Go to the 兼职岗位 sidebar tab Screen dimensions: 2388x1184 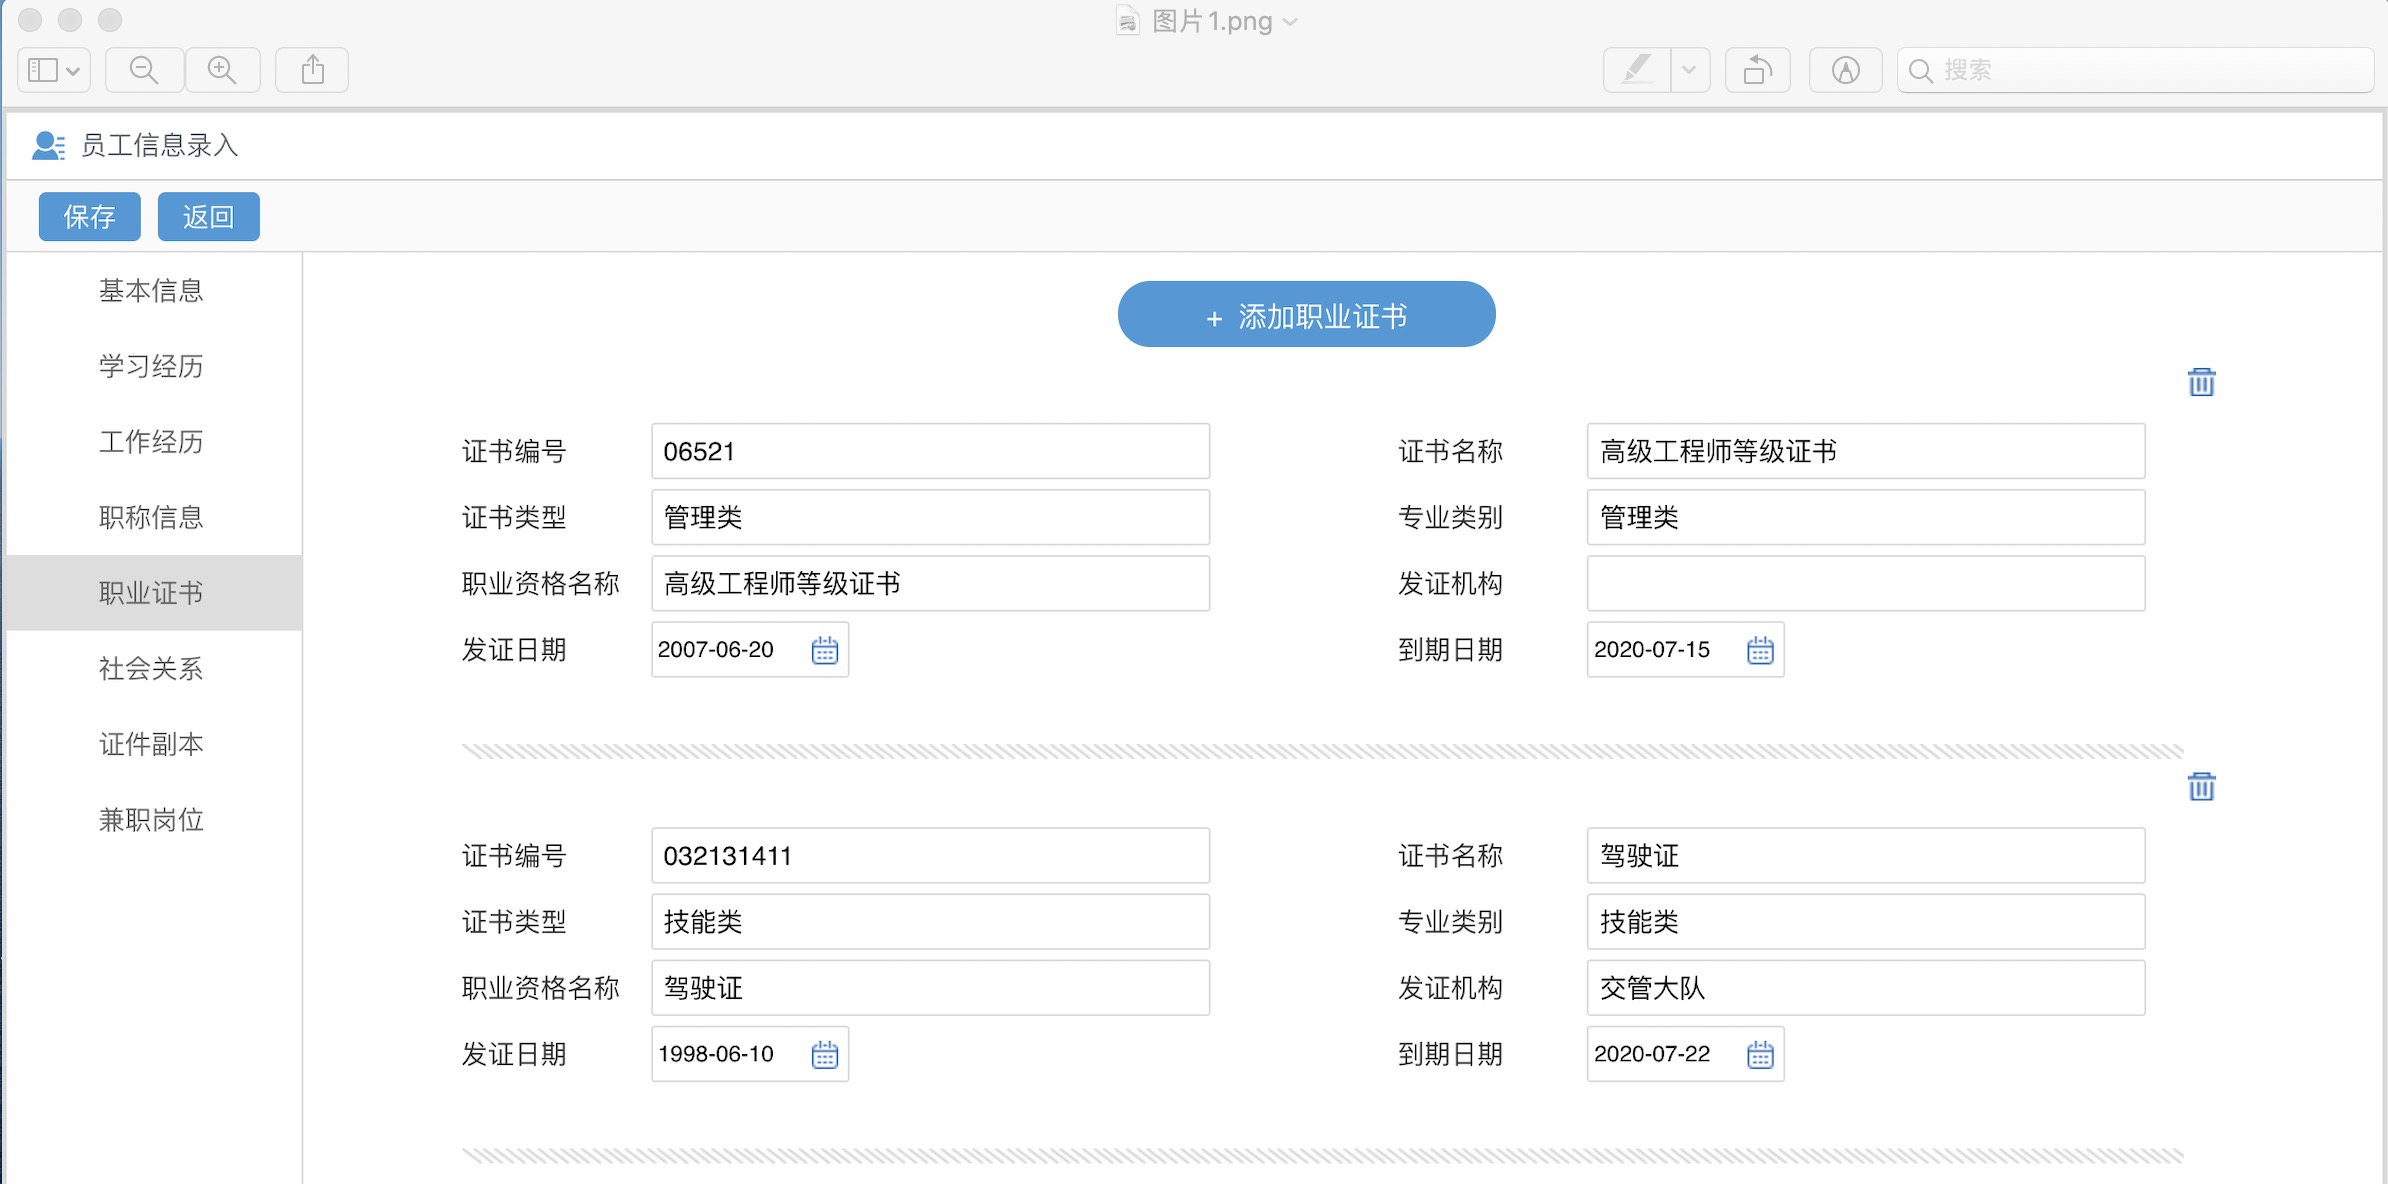151,820
